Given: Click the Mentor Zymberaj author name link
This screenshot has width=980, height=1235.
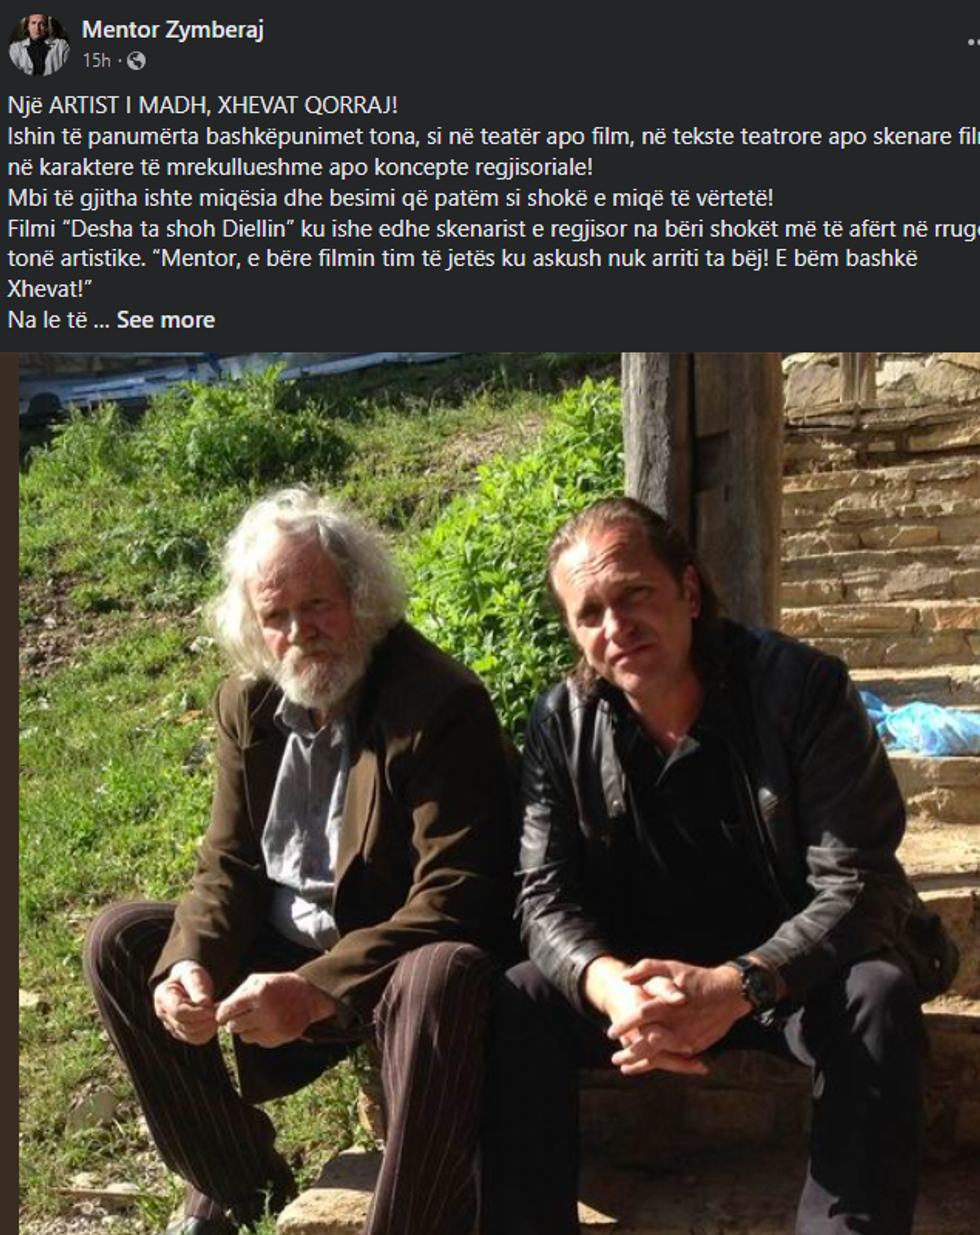Looking at the screenshot, I should tap(173, 30).
